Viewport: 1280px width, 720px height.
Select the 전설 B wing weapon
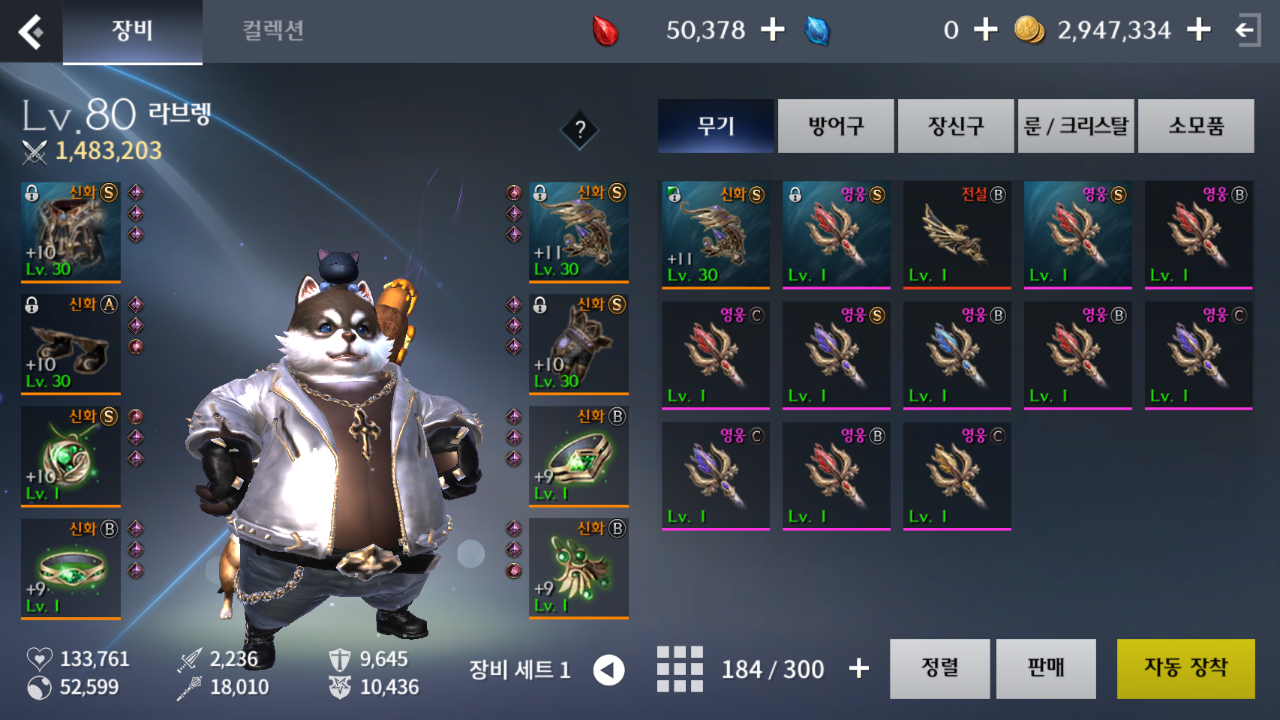957,235
